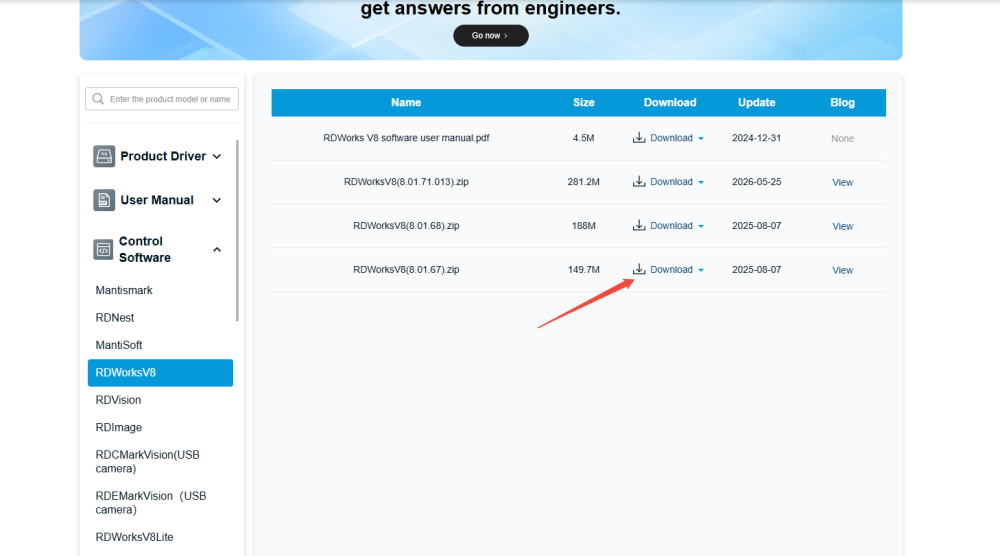Screen dimensions: 1000x556
Task: Select MantiSoft in the sidebar
Action: (x=119, y=345)
